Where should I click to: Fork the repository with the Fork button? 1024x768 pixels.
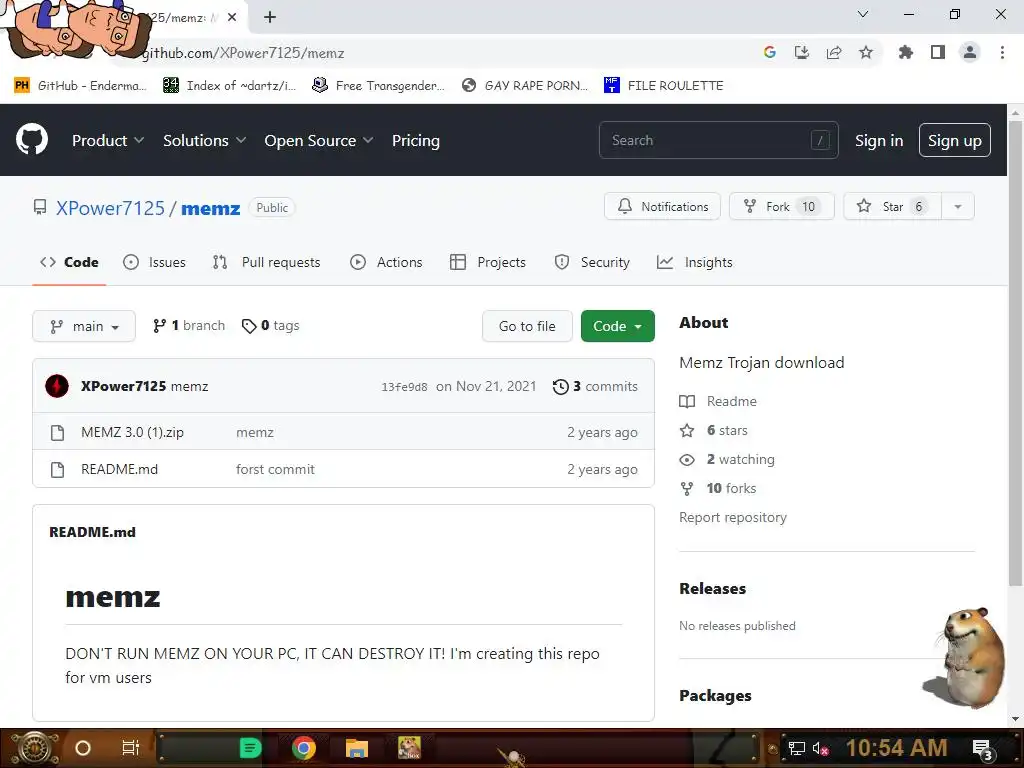(x=782, y=206)
